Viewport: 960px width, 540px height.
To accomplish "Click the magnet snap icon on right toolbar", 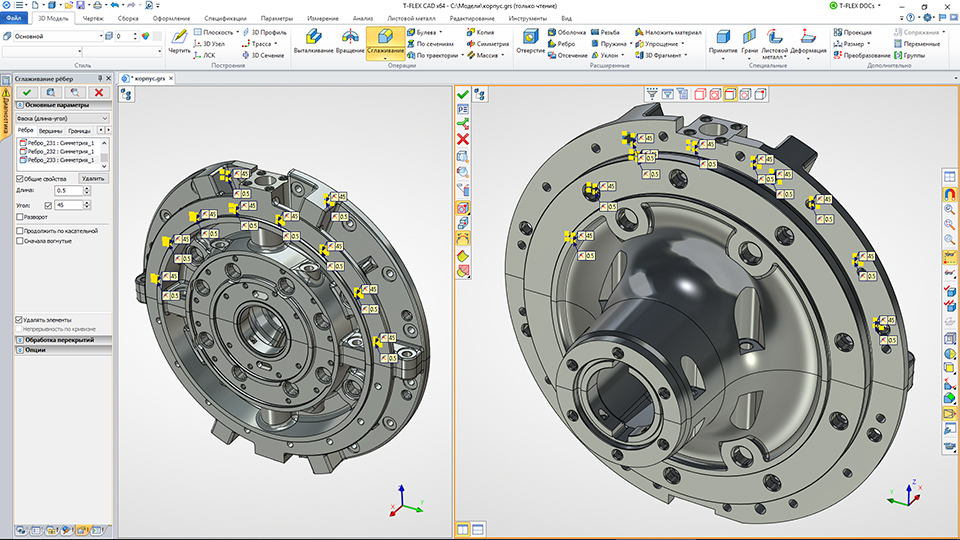I will 950,195.
